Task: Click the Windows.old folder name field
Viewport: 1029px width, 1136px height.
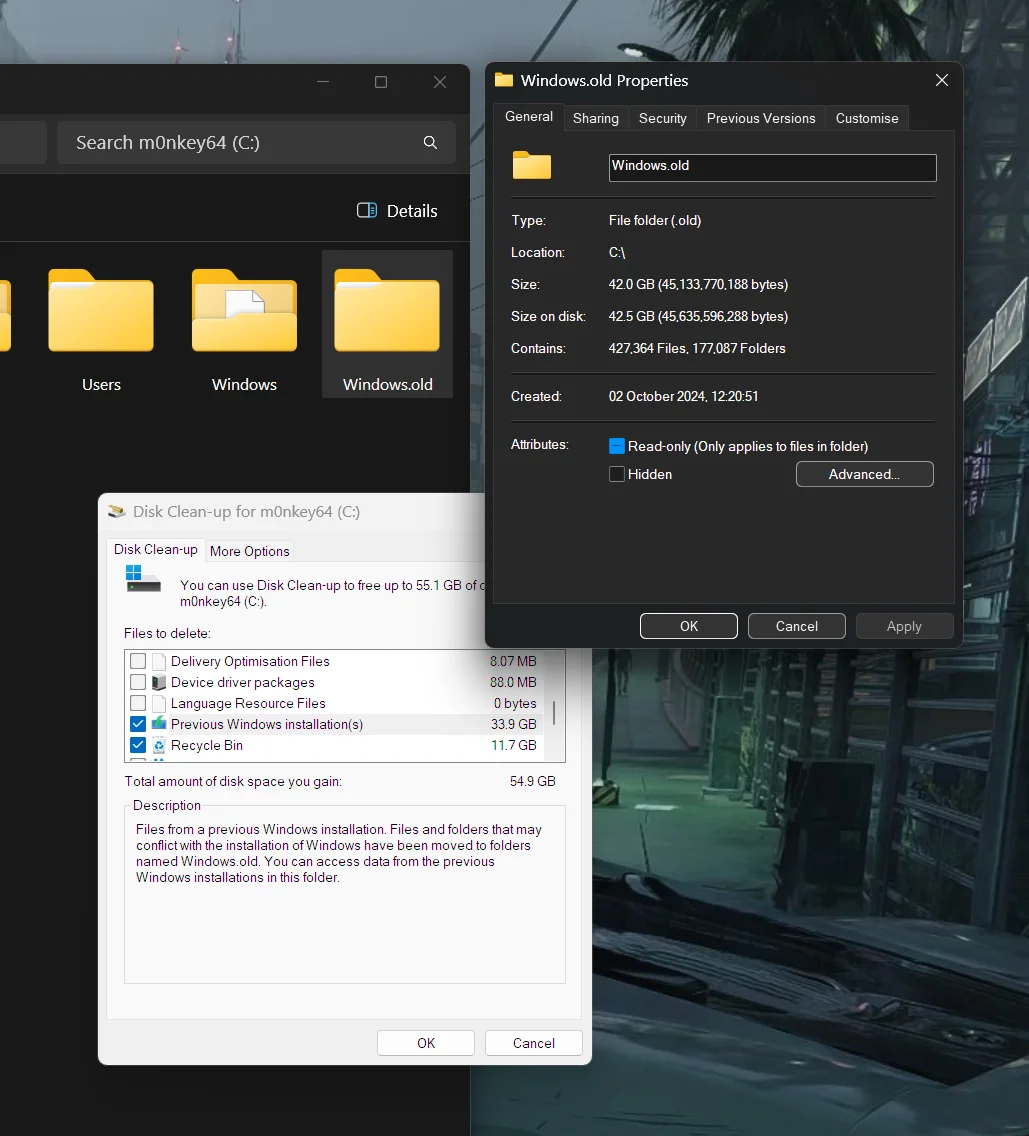Action: (772, 167)
